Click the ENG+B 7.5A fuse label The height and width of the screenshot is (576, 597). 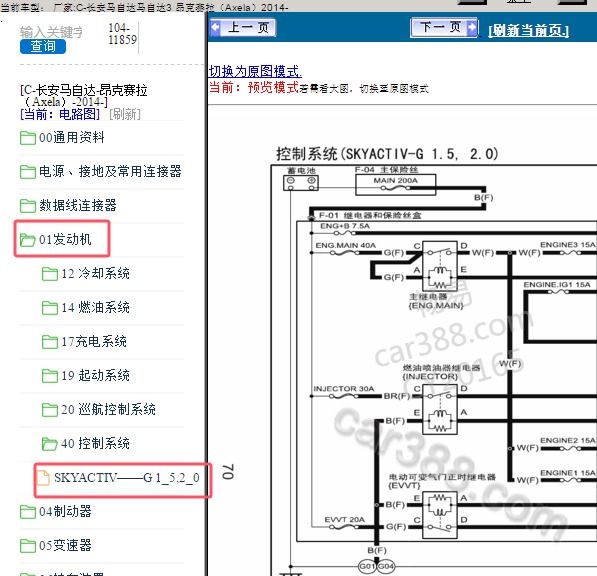[x=345, y=226]
